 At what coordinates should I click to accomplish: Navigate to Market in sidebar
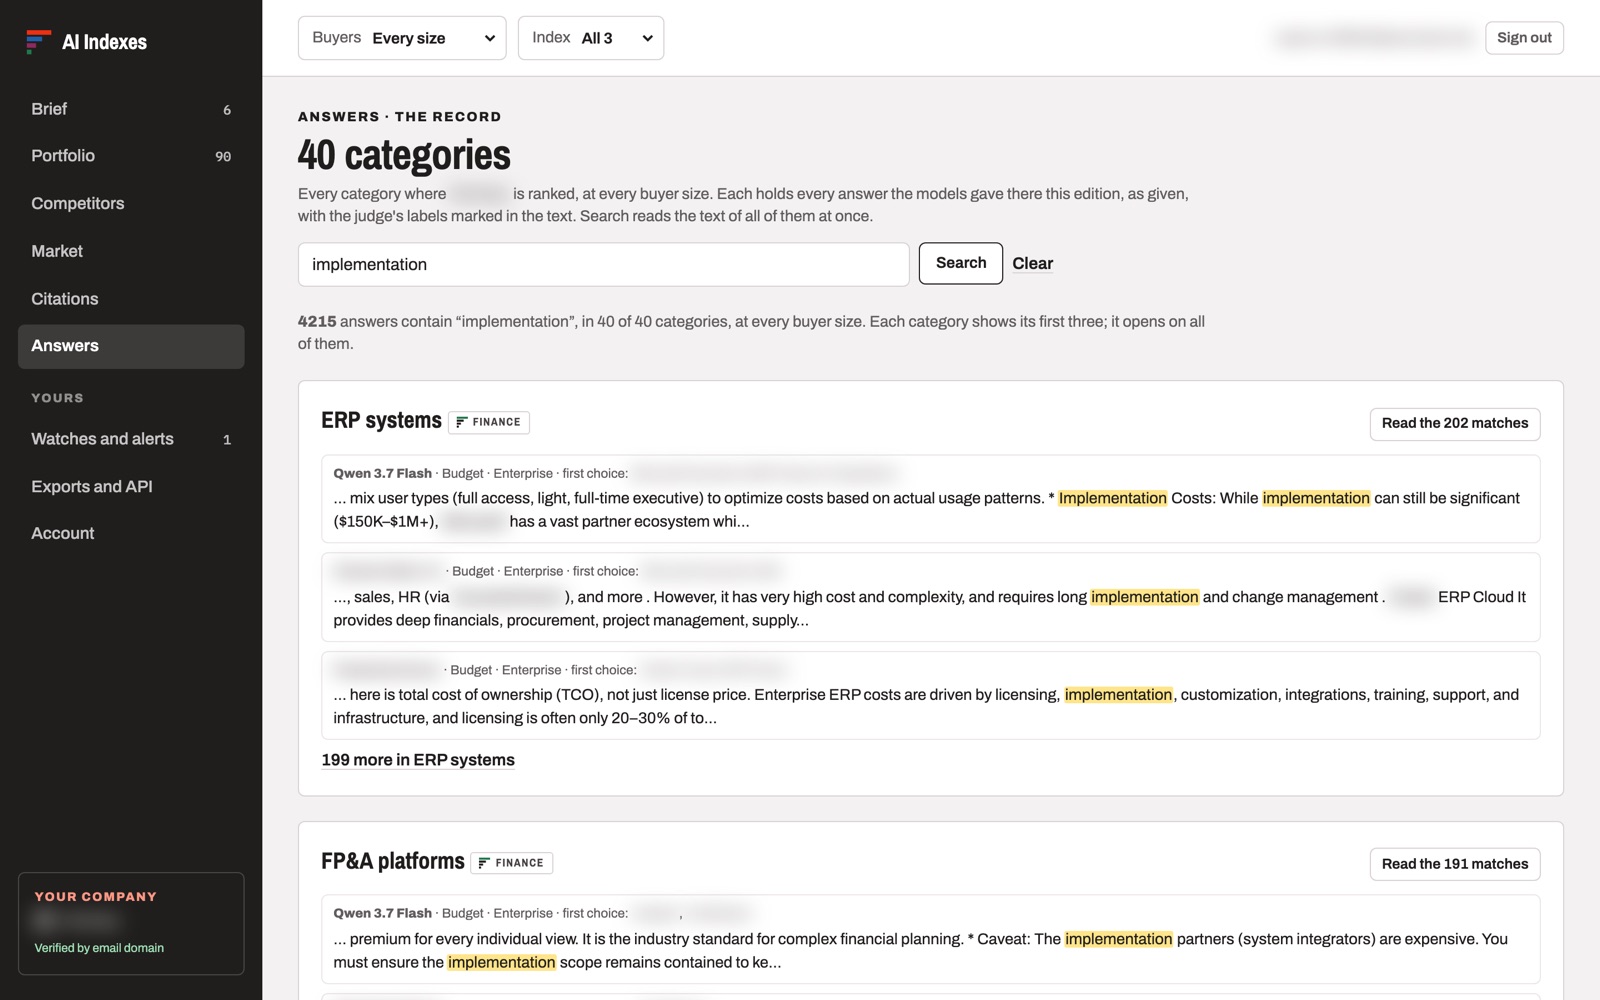click(131, 251)
